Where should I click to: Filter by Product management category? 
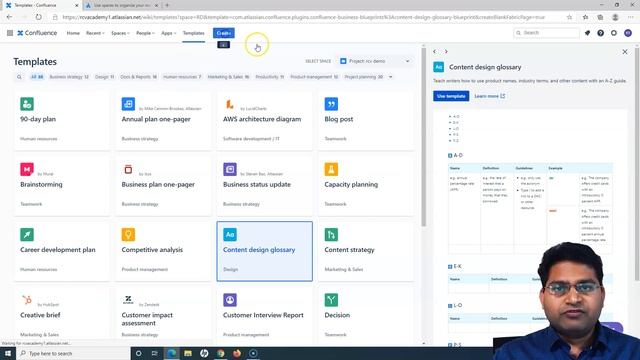click(314, 77)
